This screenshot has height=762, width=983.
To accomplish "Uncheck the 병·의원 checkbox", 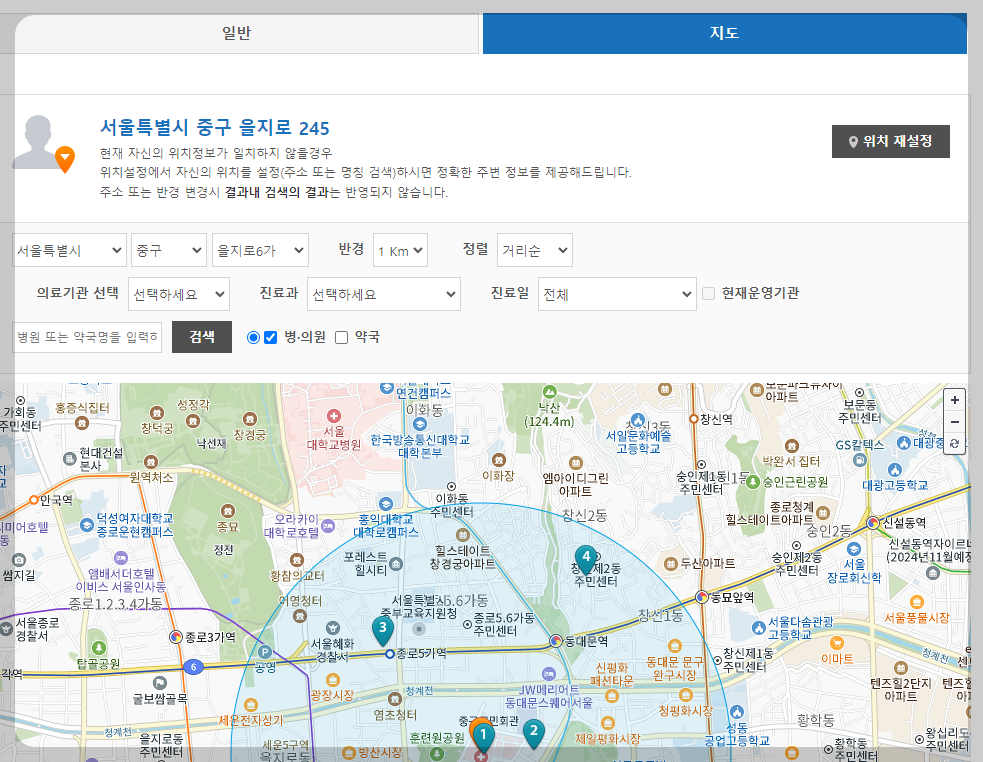I will 271,337.
